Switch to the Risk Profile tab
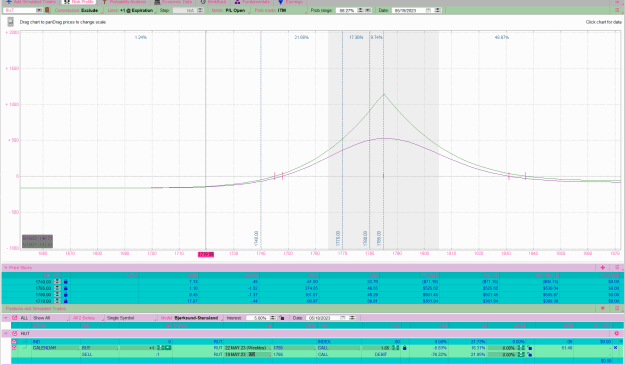 point(79,2)
